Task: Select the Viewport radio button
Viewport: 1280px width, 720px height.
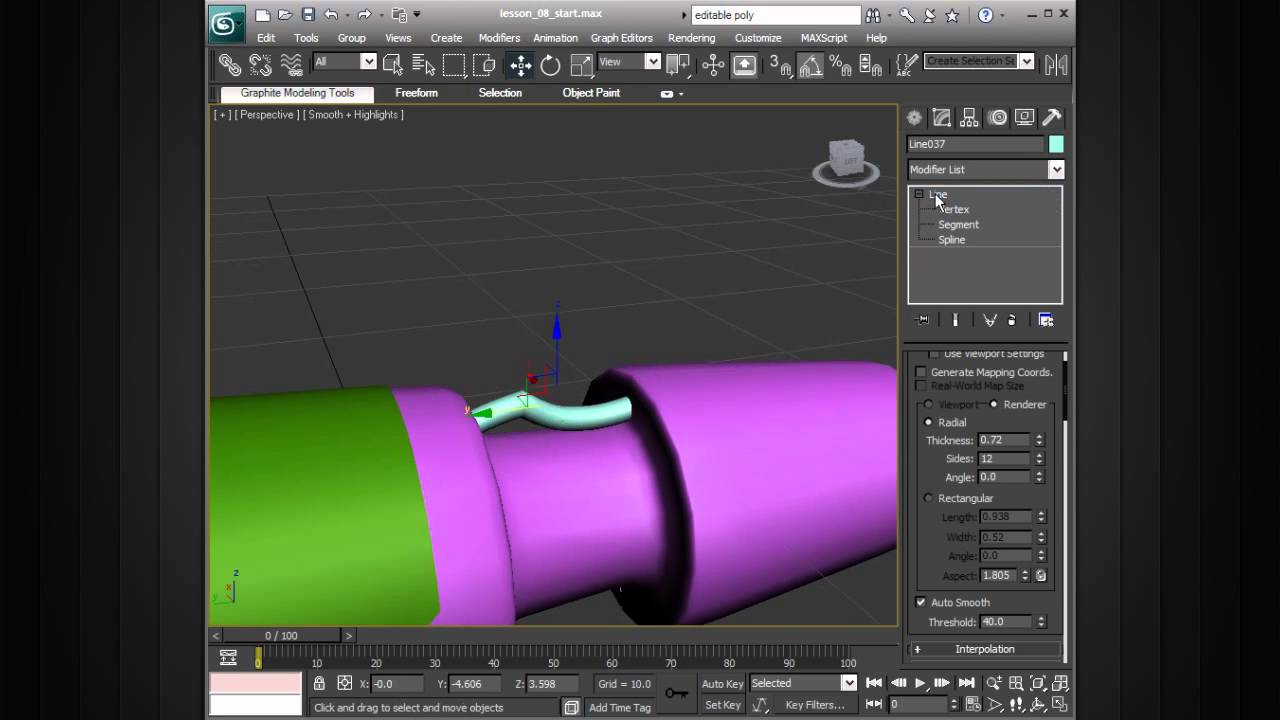Action: [x=928, y=404]
